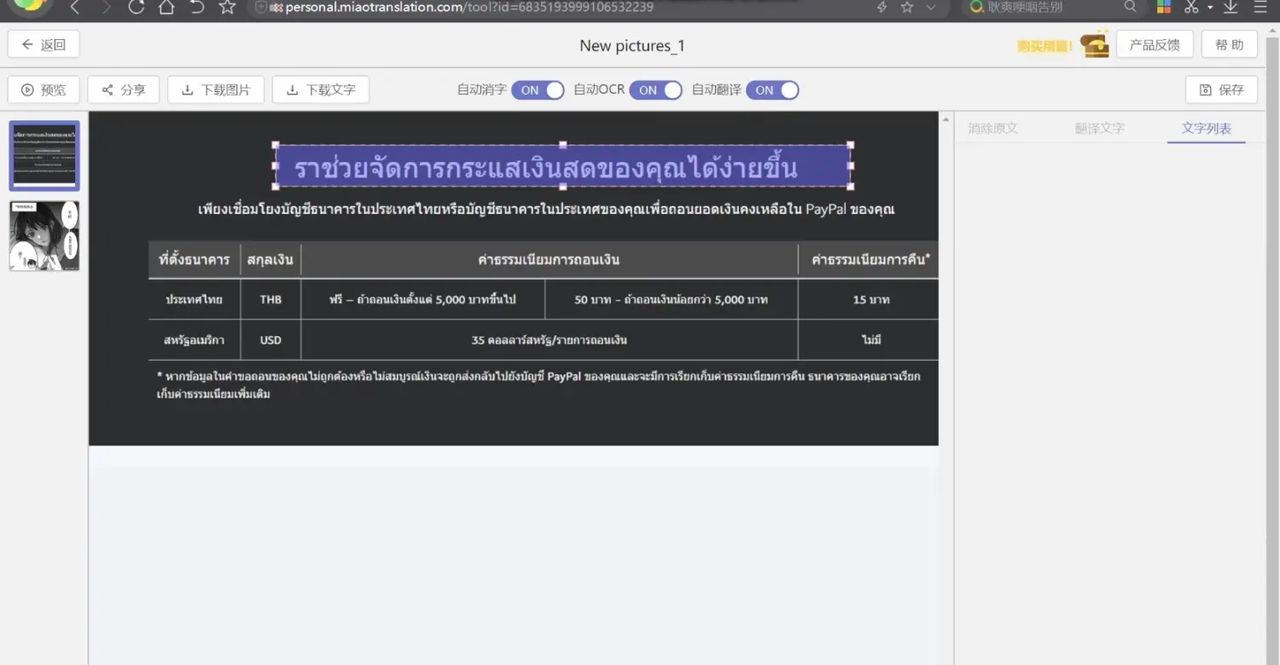The height and width of the screenshot is (665, 1280).
Task: Click the browser search box
Action: click(1053, 8)
